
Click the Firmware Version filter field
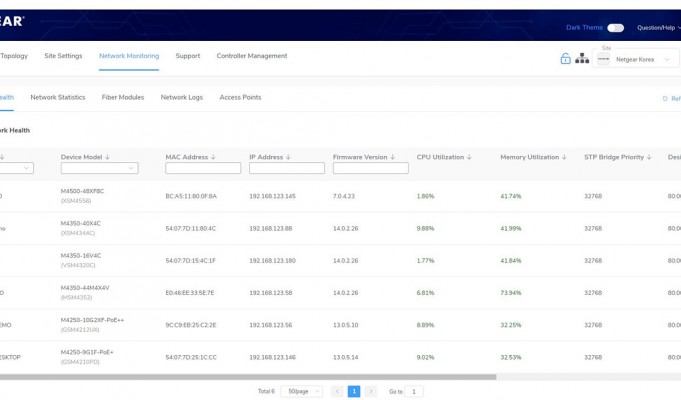click(370, 168)
